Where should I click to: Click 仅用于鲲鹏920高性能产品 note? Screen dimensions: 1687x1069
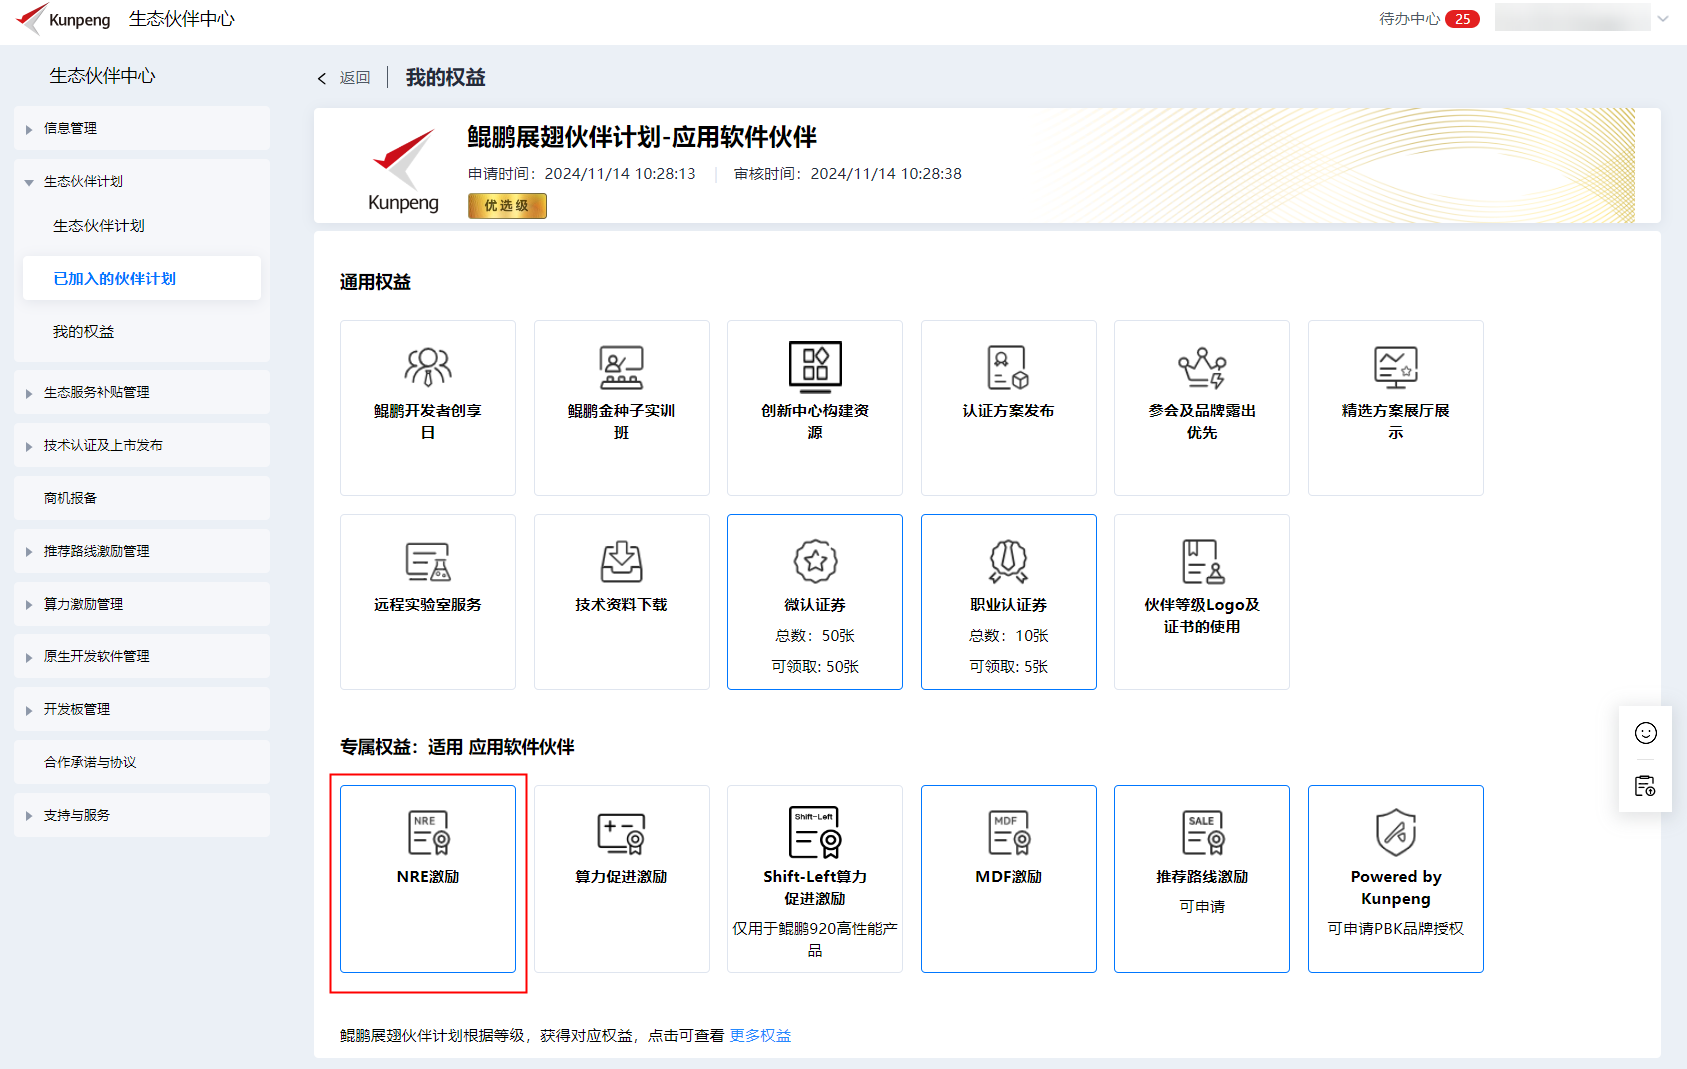[815, 939]
